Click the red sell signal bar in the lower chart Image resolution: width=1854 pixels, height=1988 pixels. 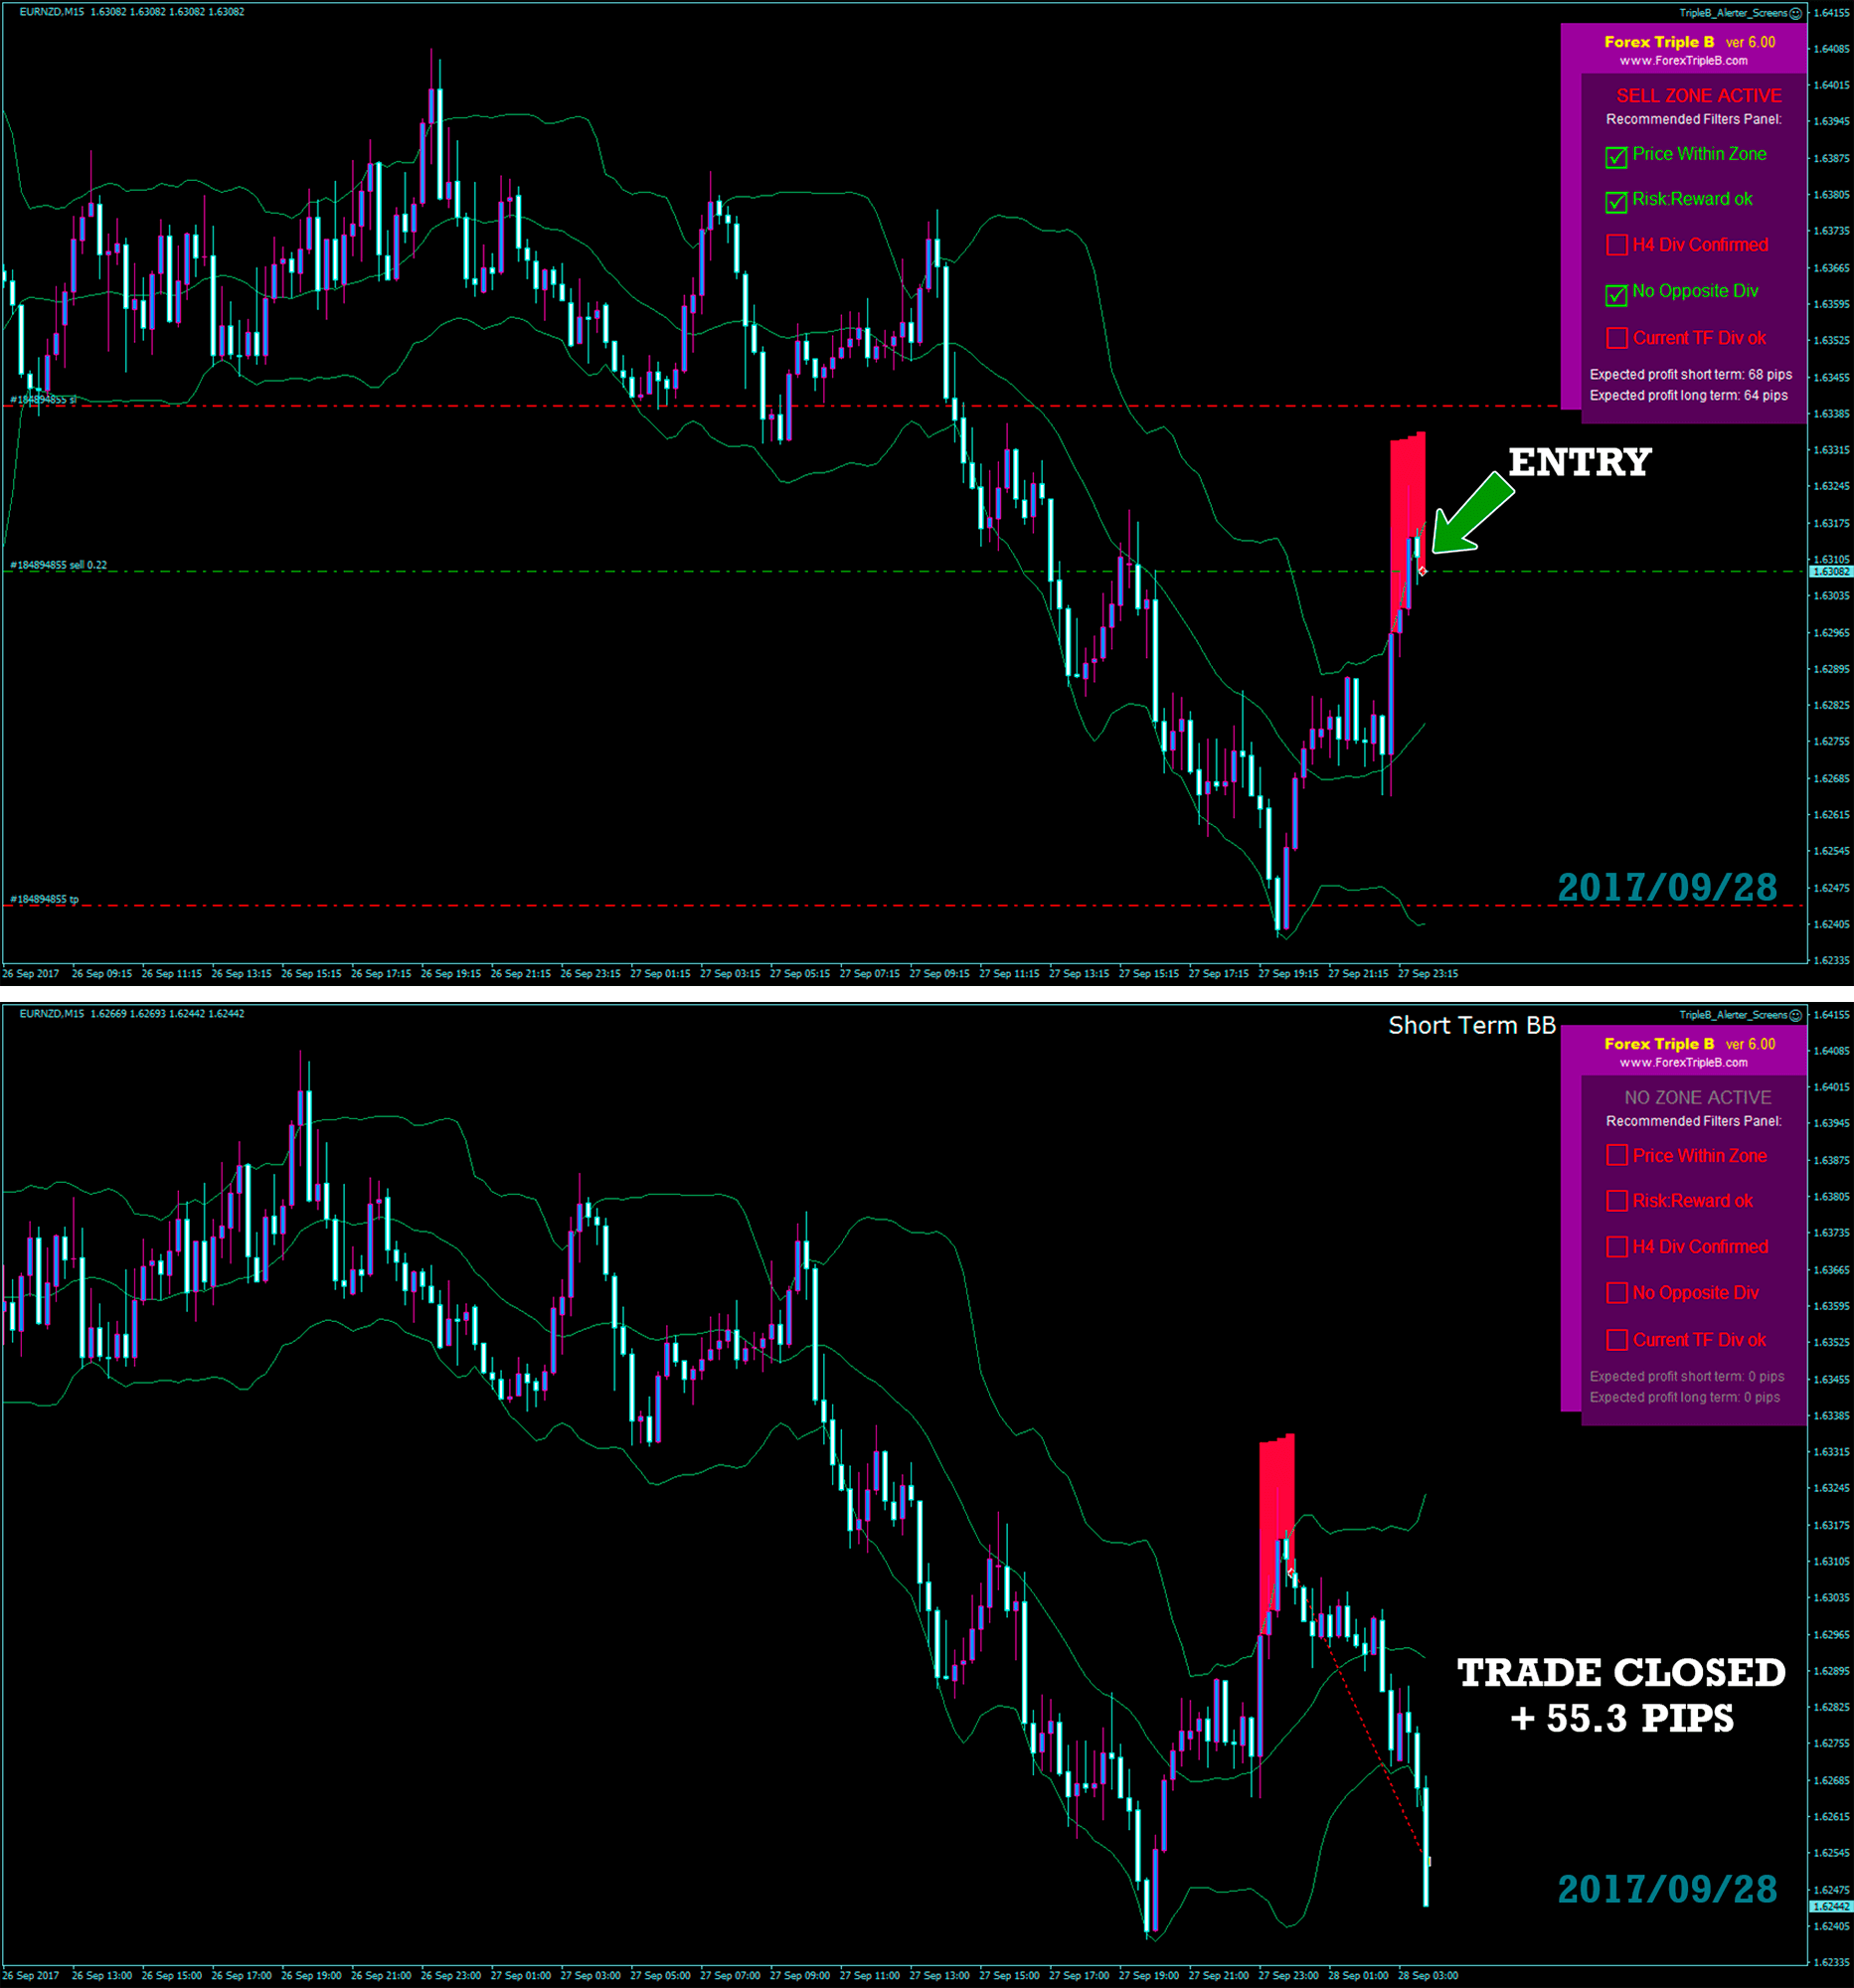tap(1276, 1520)
